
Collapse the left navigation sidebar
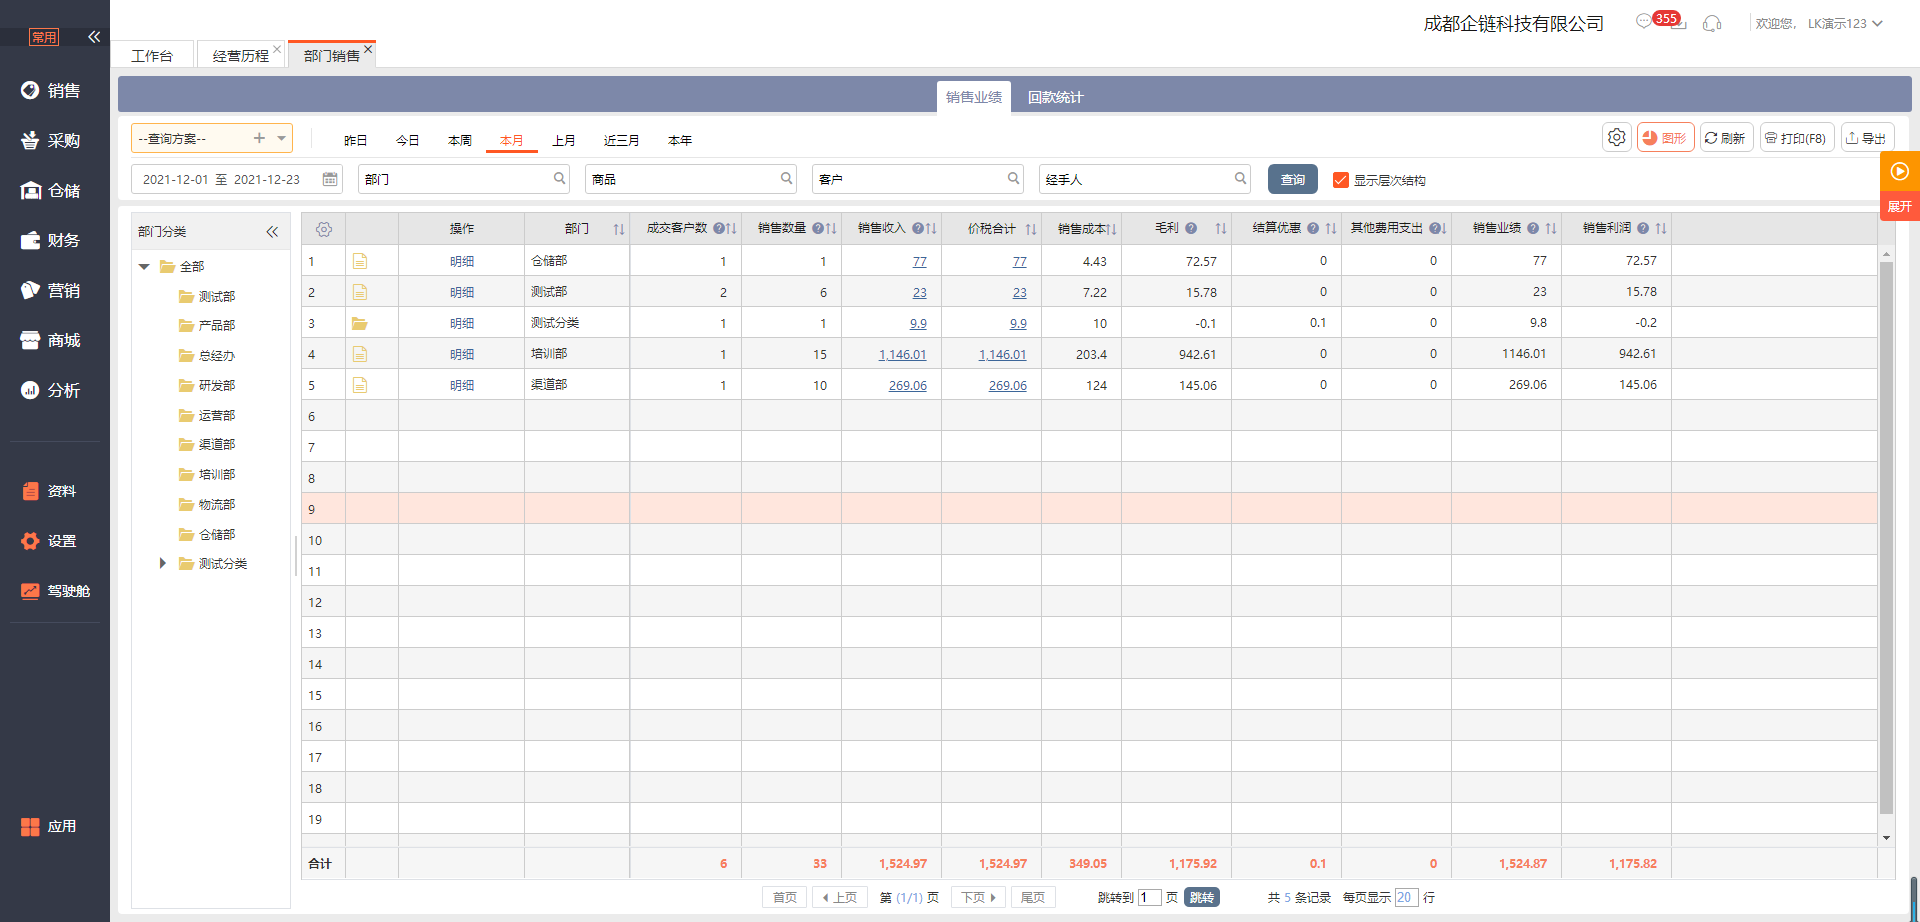[94, 37]
